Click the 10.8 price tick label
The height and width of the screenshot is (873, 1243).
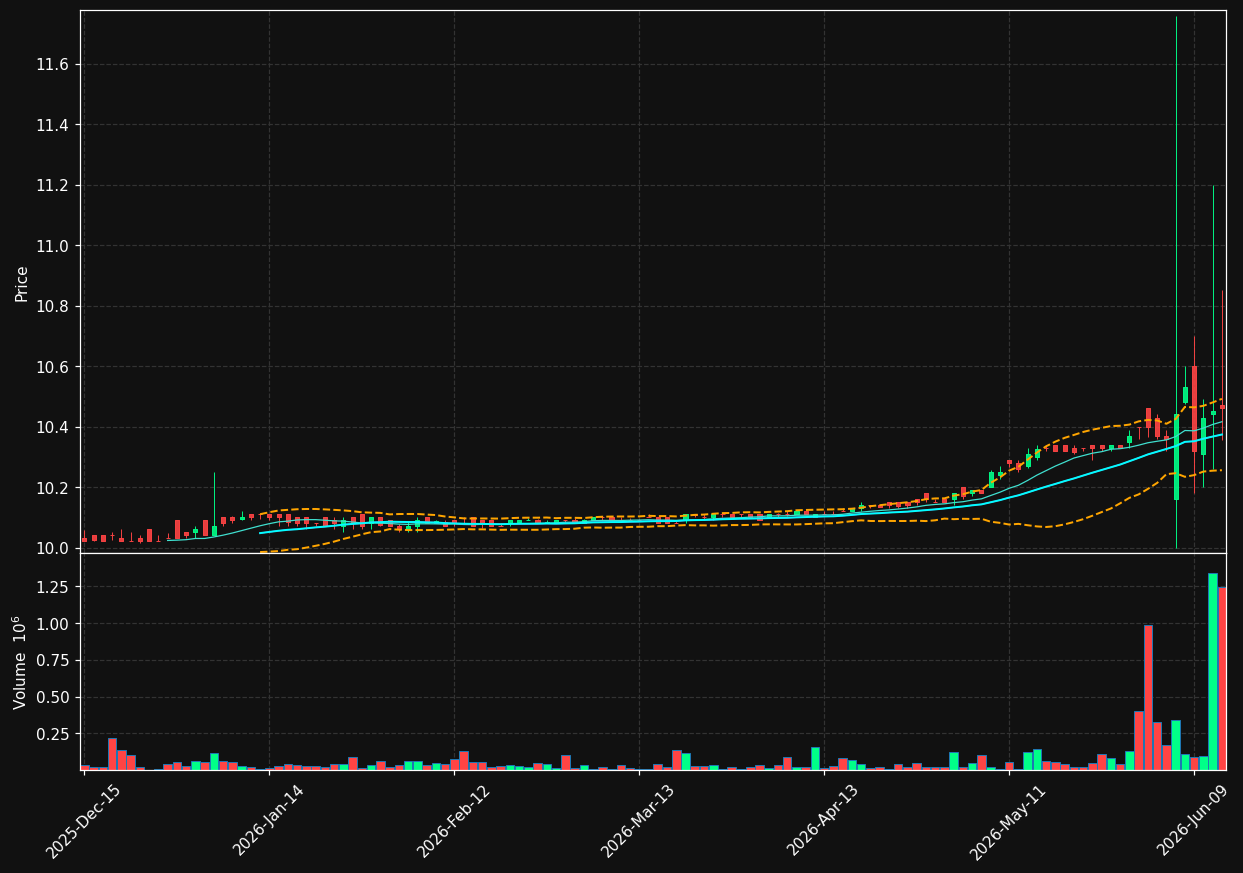[51, 307]
